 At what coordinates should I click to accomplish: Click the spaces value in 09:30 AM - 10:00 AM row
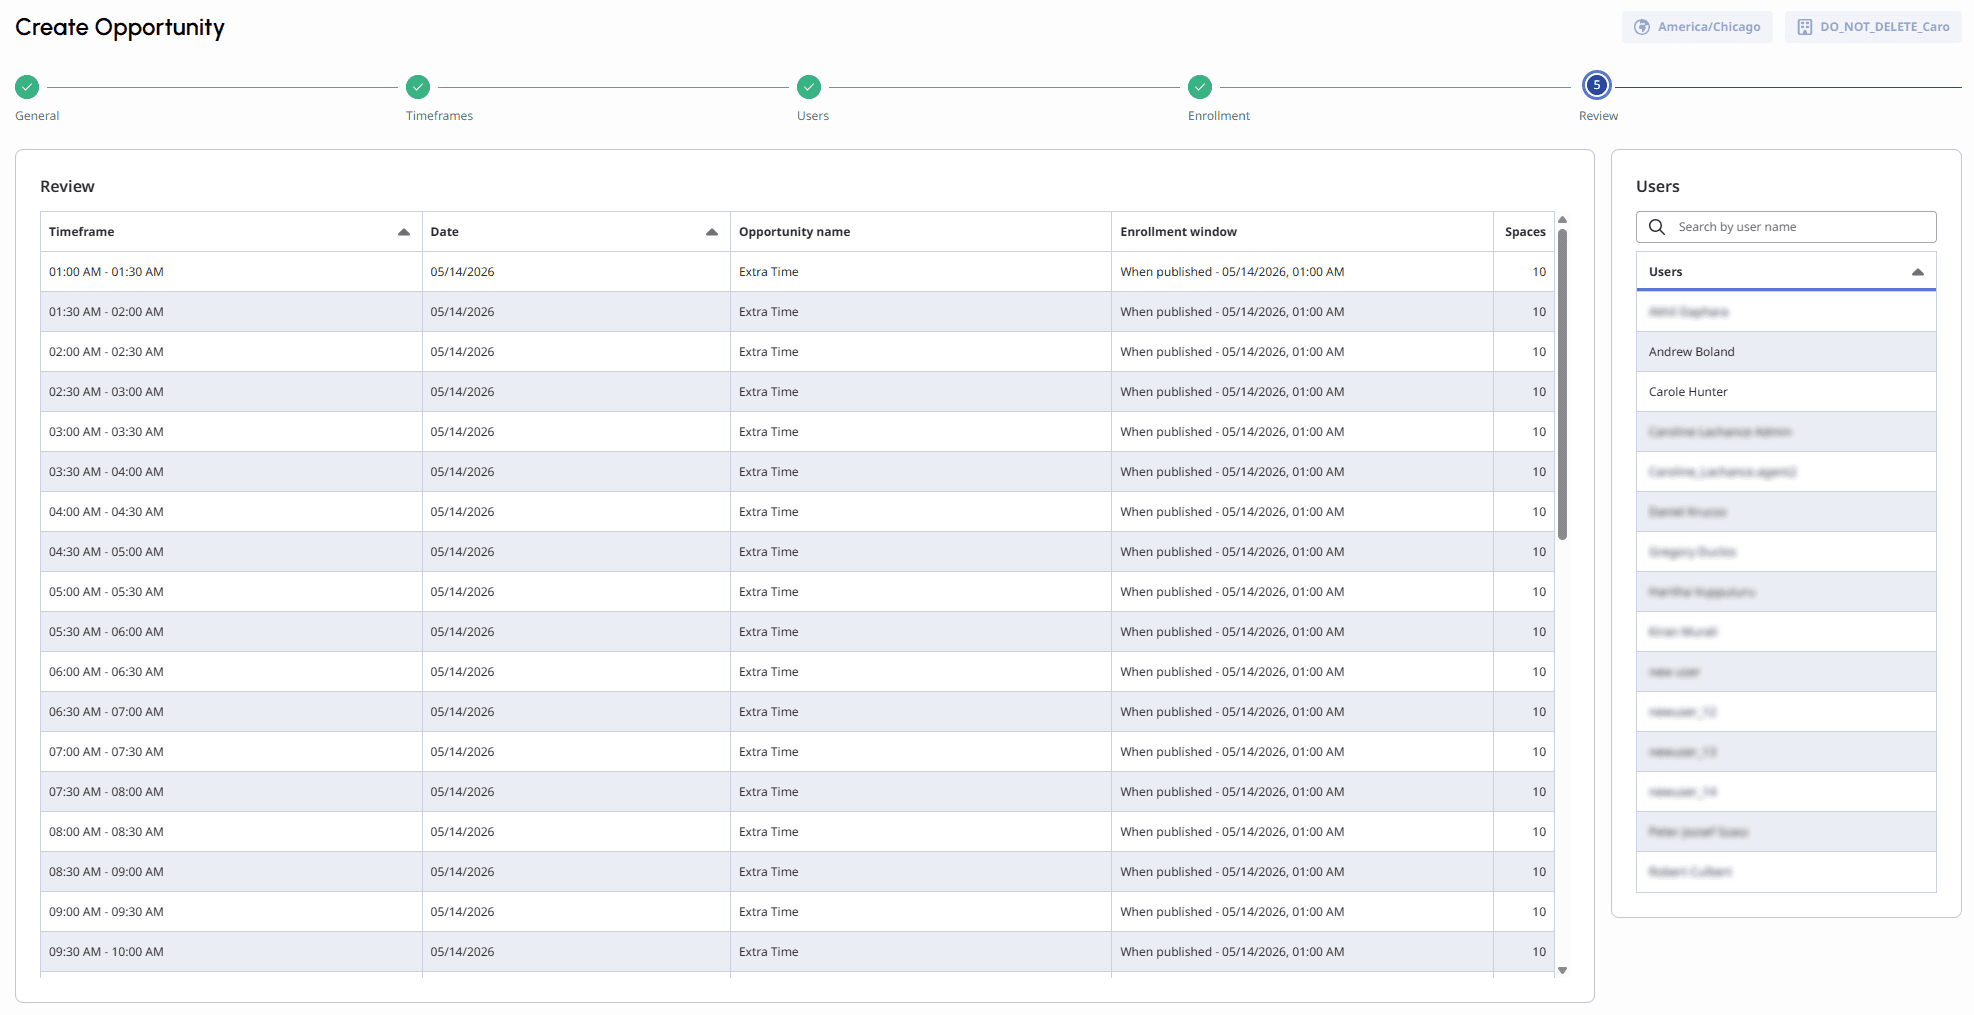click(1539, 952)
